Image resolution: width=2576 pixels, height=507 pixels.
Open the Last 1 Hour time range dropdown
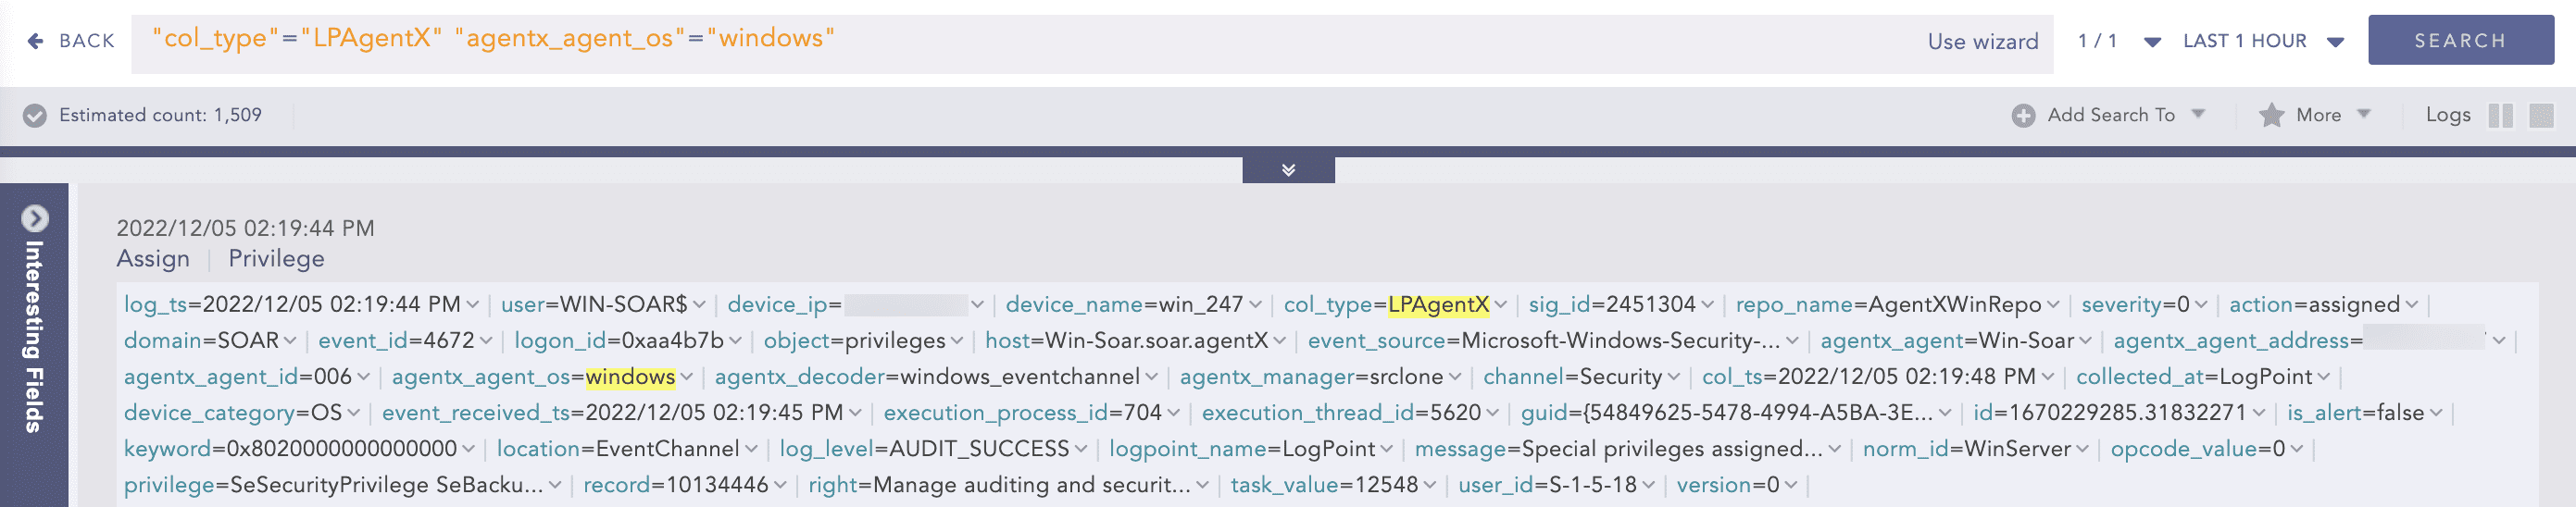pos(2335,42)
